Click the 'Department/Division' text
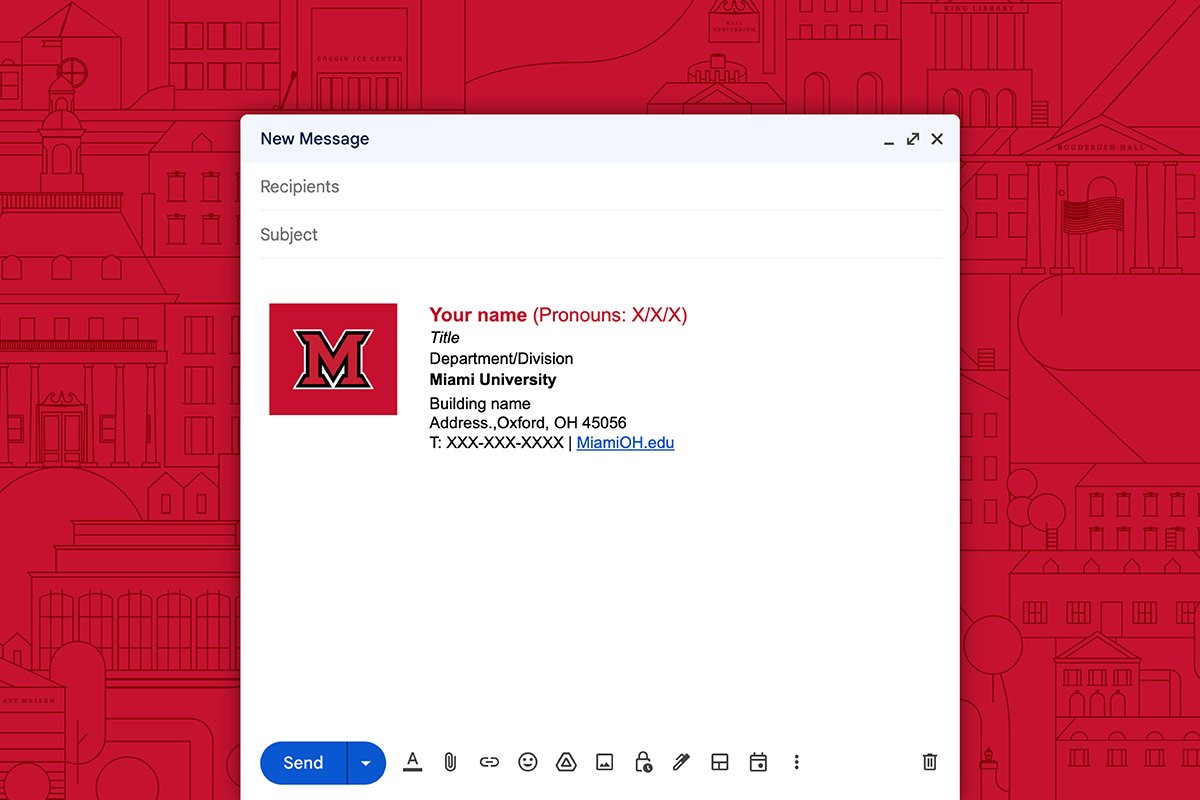This screenshot has width=1200, height=800. (501, 359)
